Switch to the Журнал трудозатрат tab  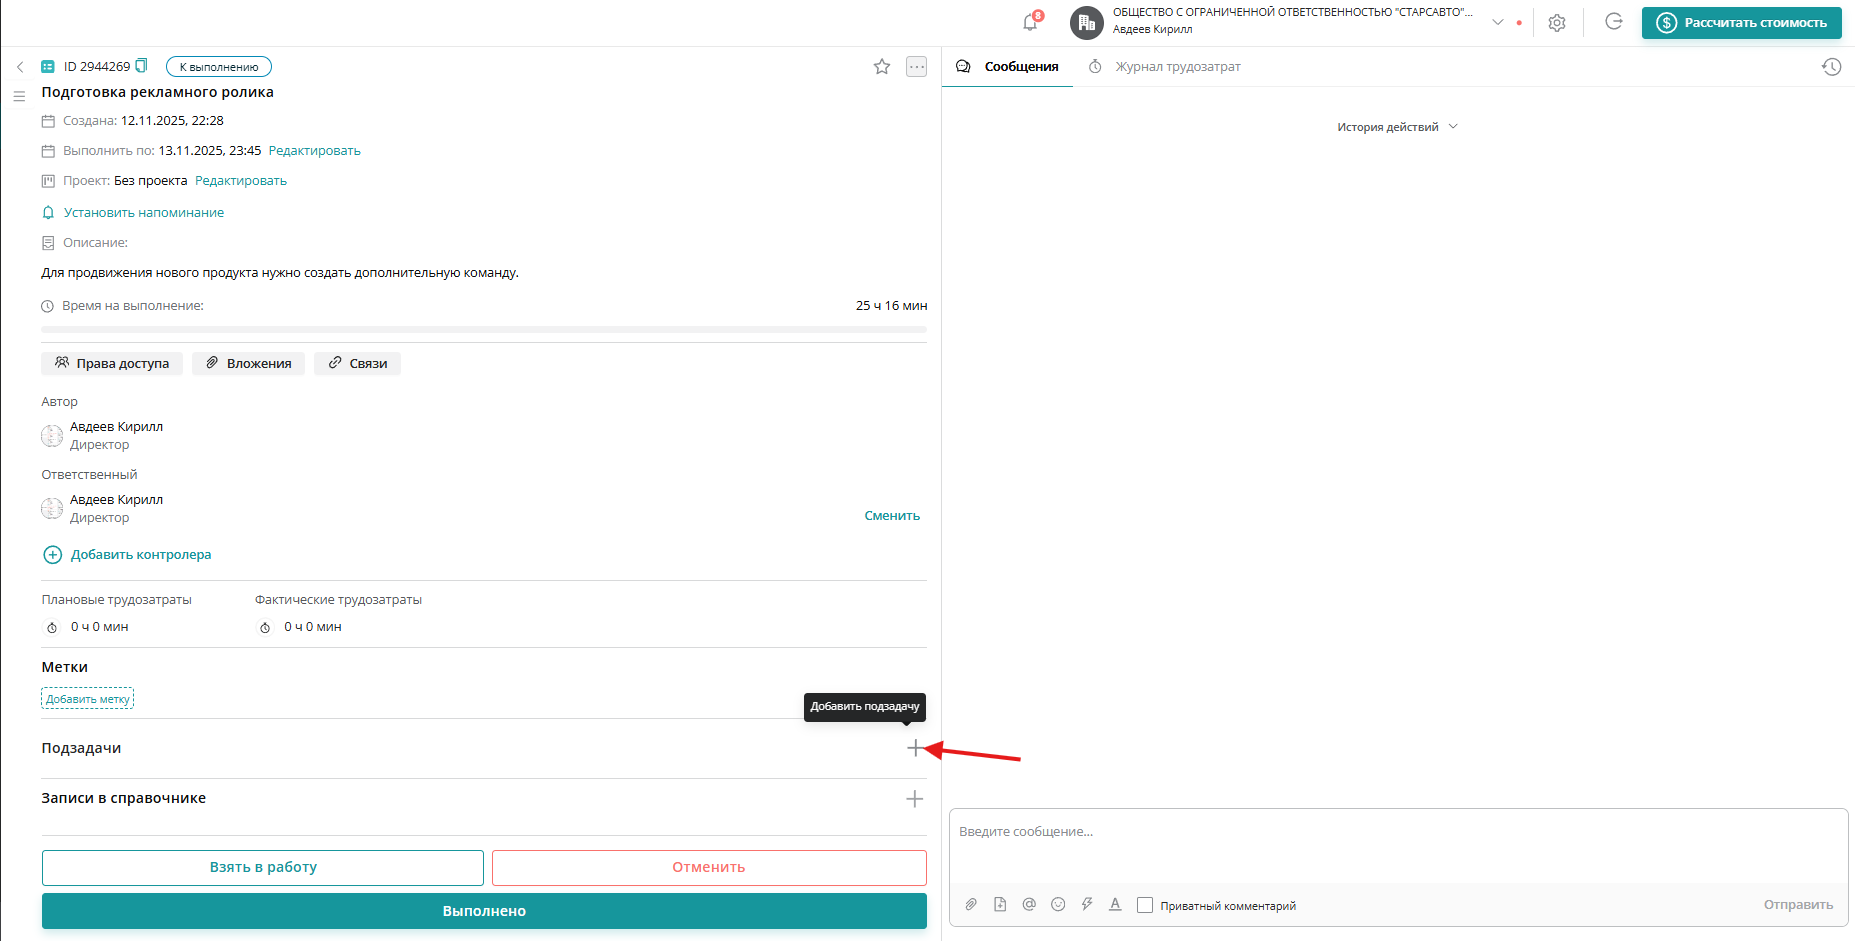click(x=1165, y=67)
